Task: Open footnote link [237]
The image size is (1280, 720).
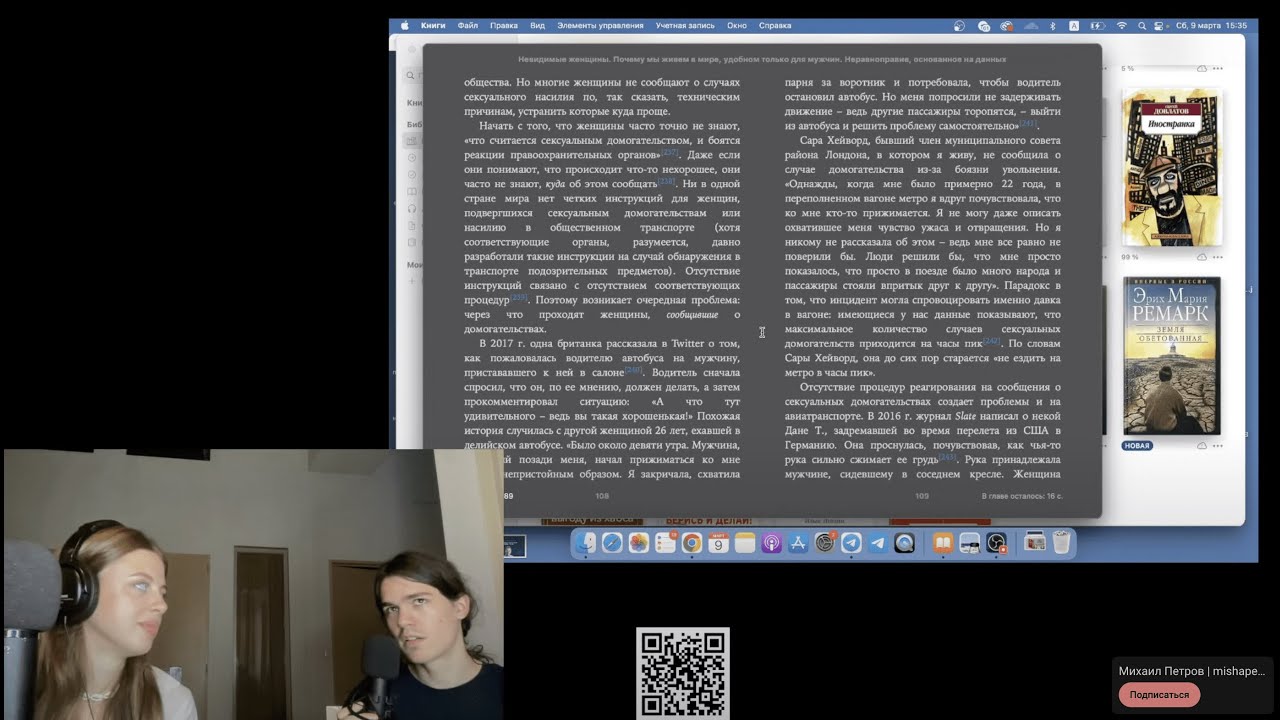Action: coord(670,153)
